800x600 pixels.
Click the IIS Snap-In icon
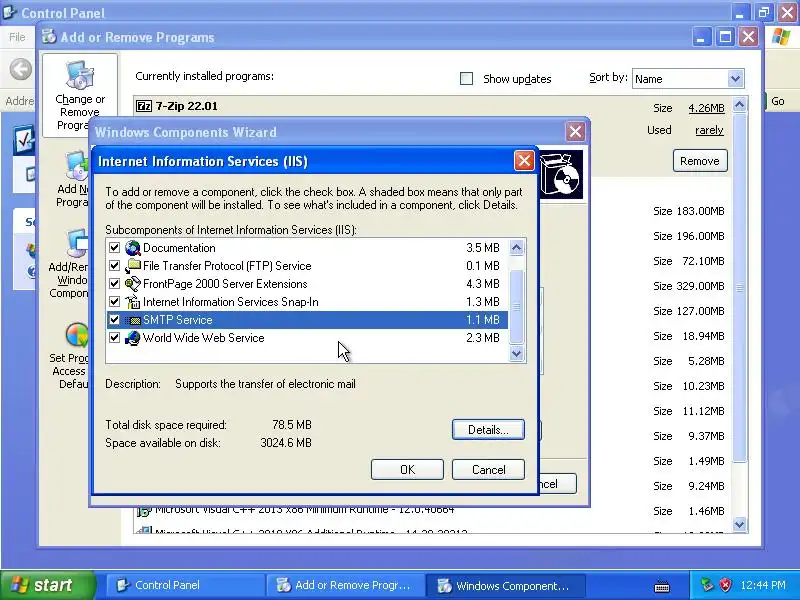click(133, 302)
